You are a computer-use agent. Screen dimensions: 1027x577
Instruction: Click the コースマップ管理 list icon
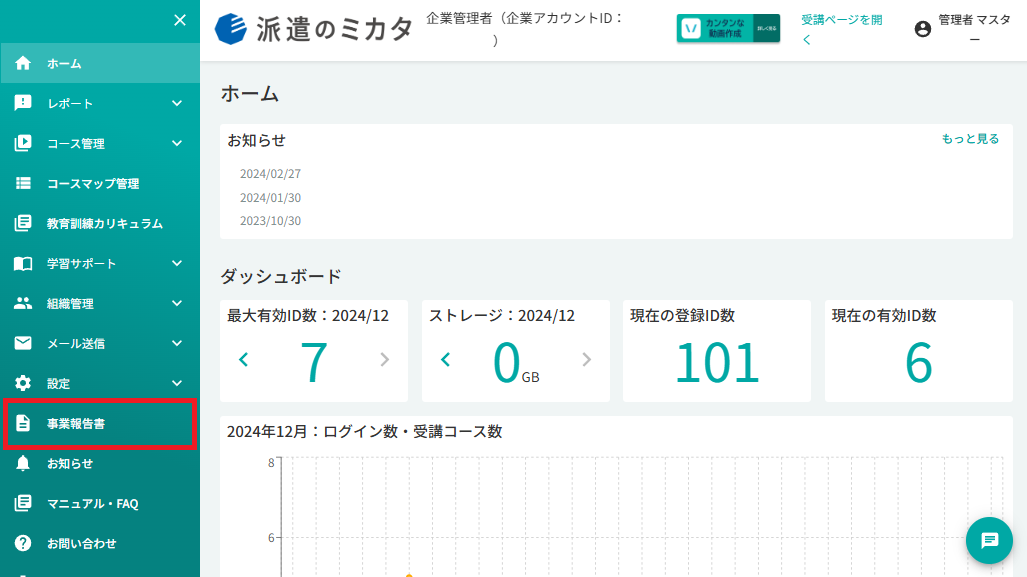pyautogui.click(x=23, y=183)
